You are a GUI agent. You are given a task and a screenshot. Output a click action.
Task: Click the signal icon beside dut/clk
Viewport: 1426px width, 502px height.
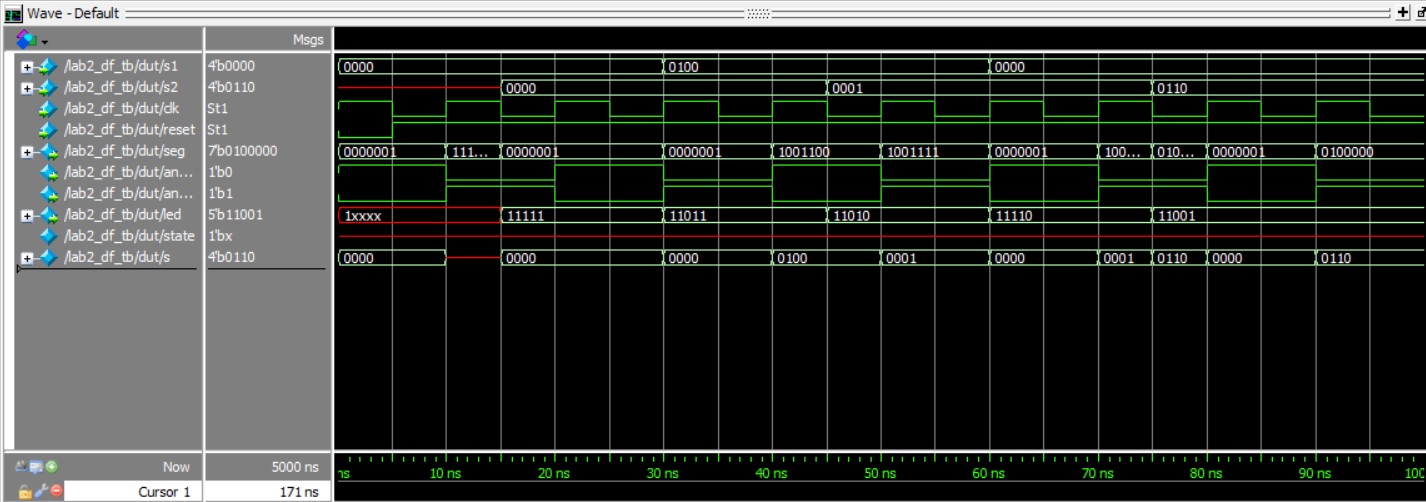click(47, 109)
